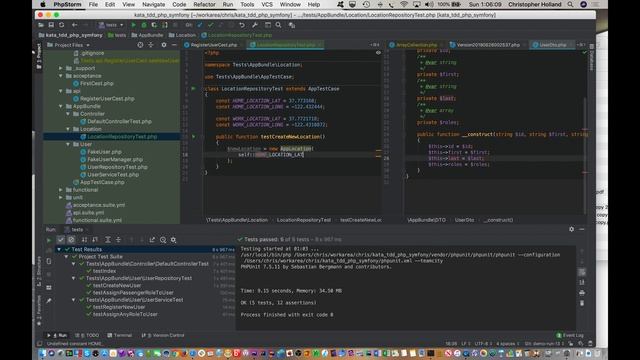640x360 pixels.
Task: Sort test results alphabetically
Action: (x=84, y=240)
